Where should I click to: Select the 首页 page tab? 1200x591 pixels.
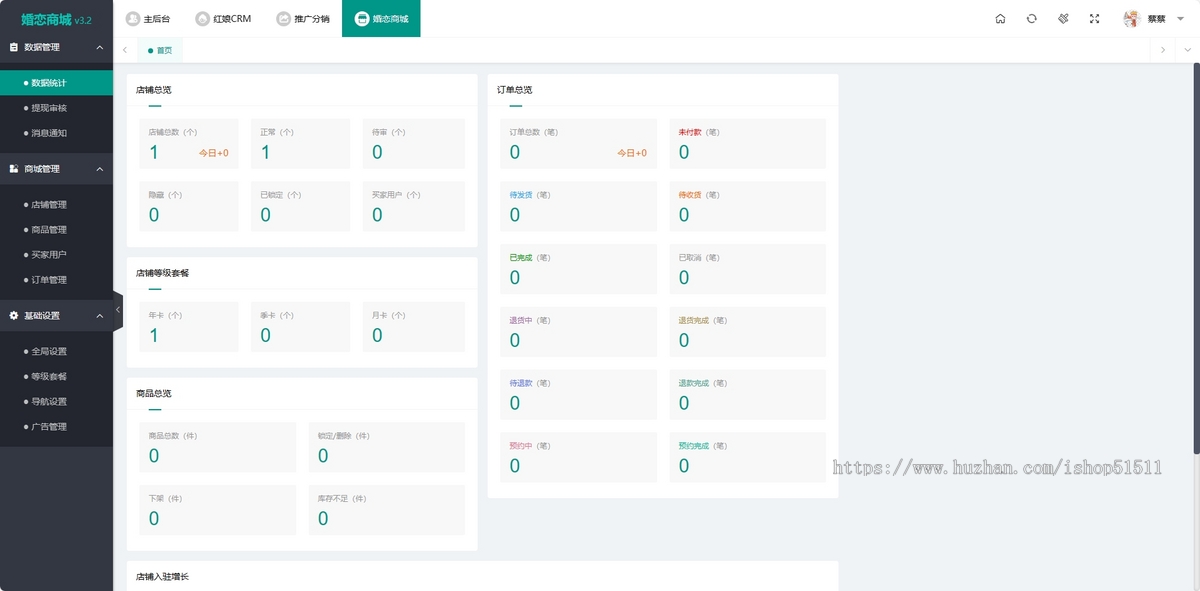pos(160,50)
